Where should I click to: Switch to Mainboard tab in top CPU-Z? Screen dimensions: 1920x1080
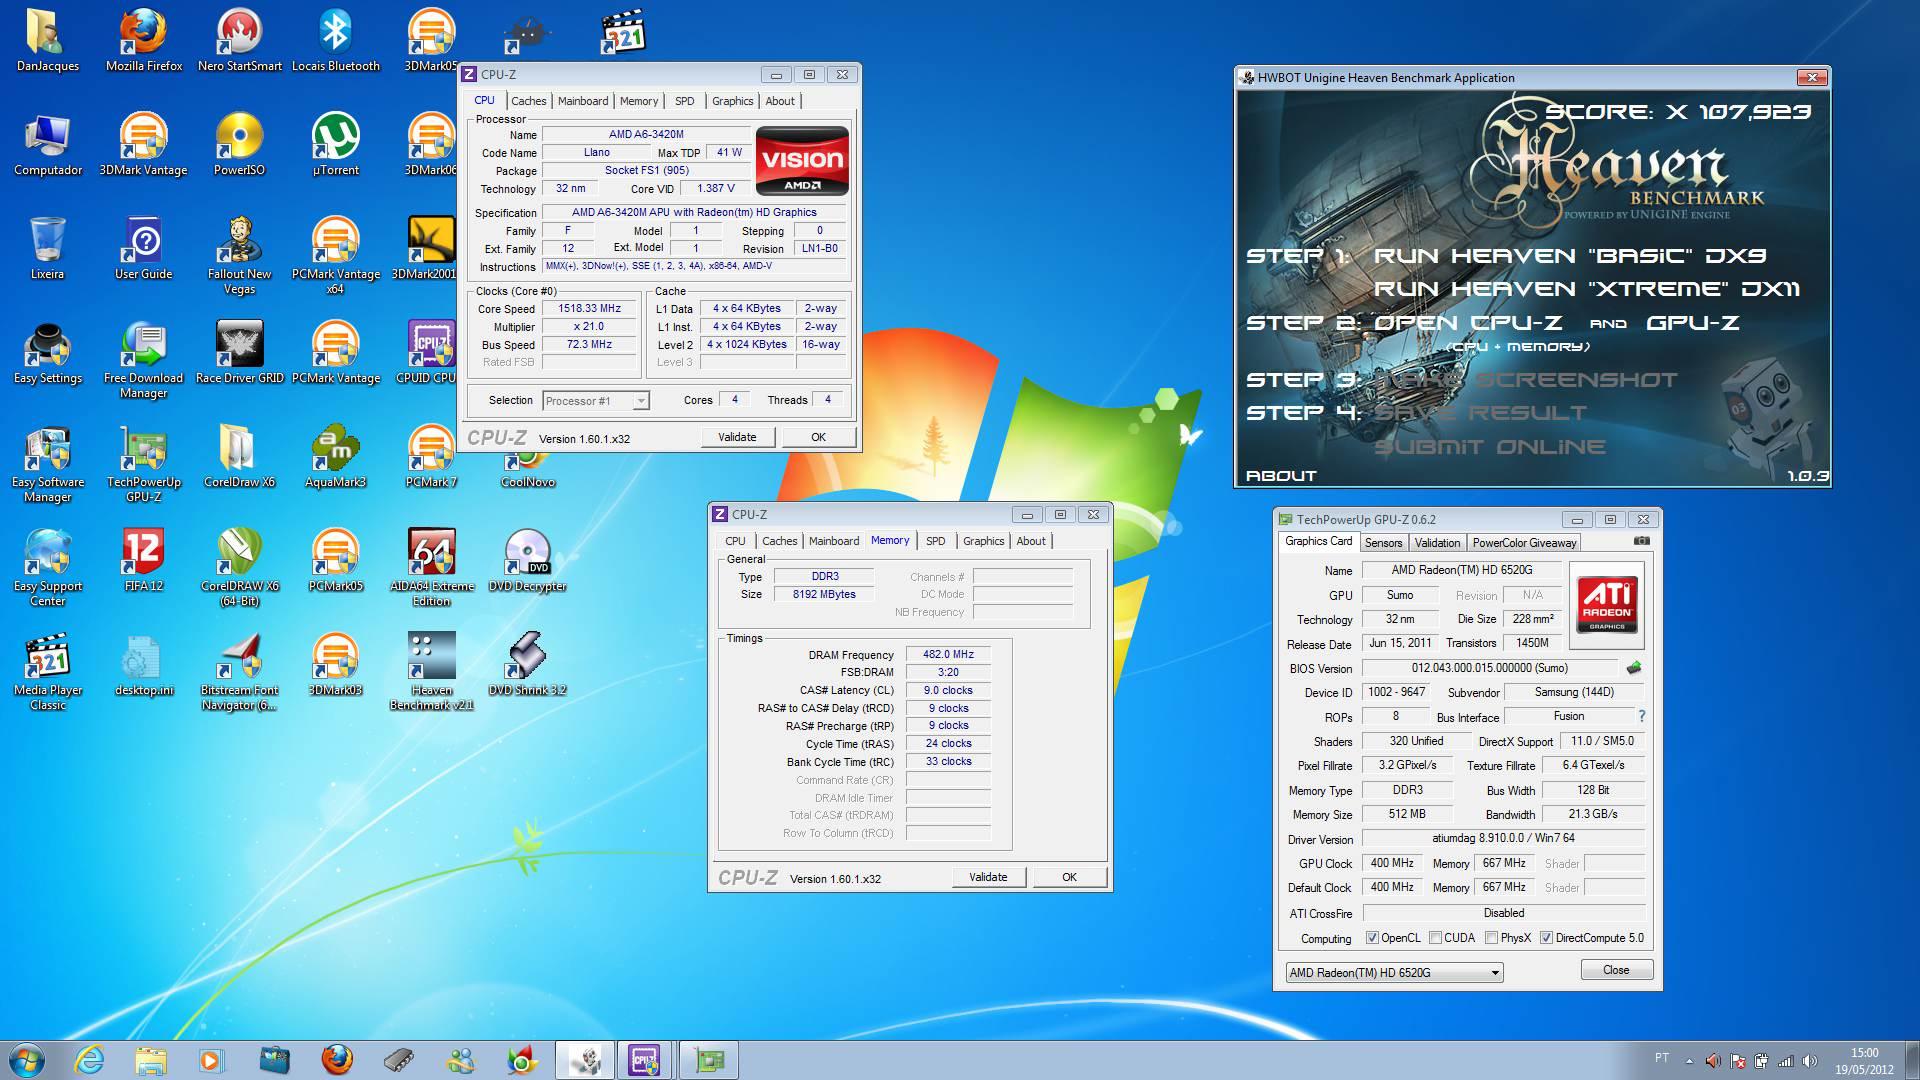click(x=583, y=101)
